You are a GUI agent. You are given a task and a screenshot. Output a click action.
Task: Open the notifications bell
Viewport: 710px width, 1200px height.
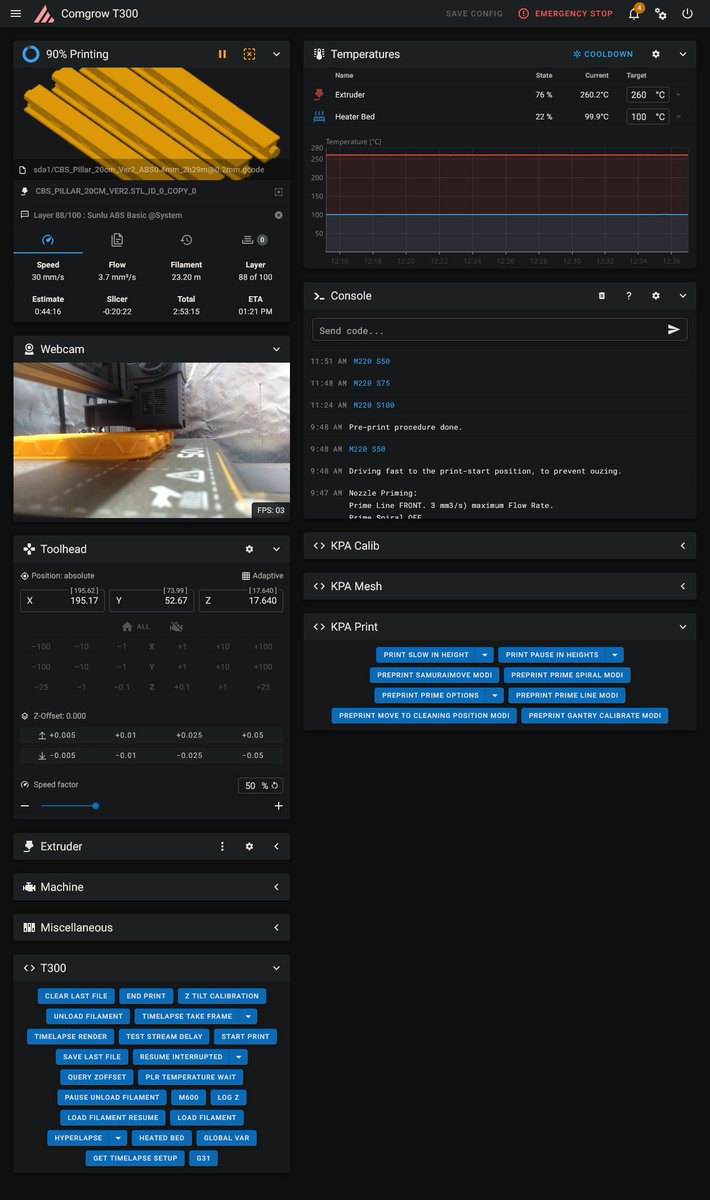(x=634, y=14)
